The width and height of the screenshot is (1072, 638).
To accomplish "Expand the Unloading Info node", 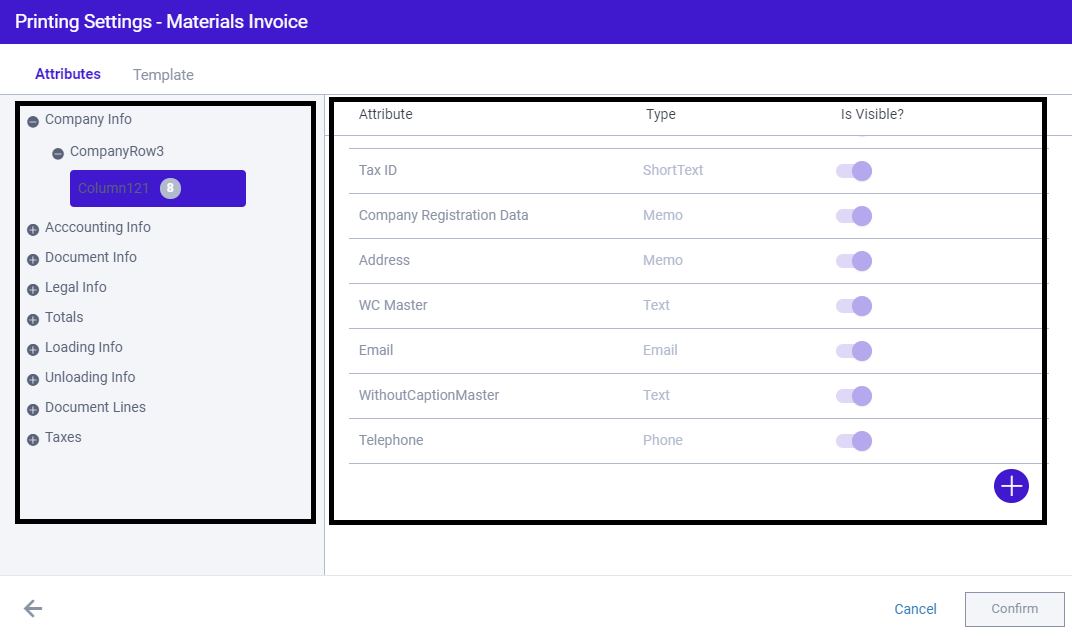I will 33,380.
